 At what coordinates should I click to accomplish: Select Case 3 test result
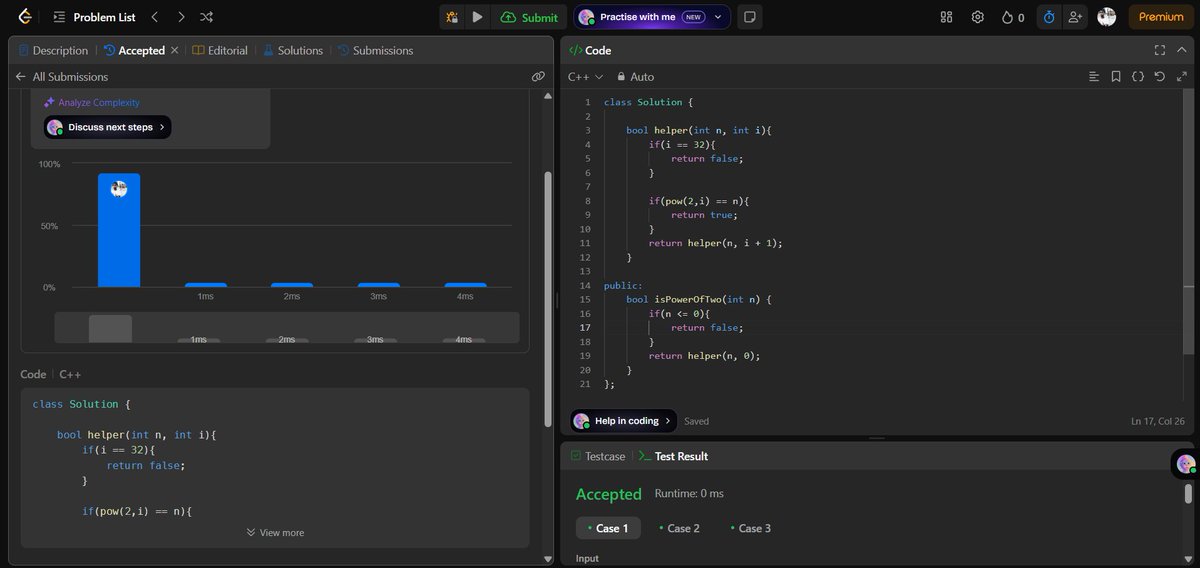[x=750, y=528]
